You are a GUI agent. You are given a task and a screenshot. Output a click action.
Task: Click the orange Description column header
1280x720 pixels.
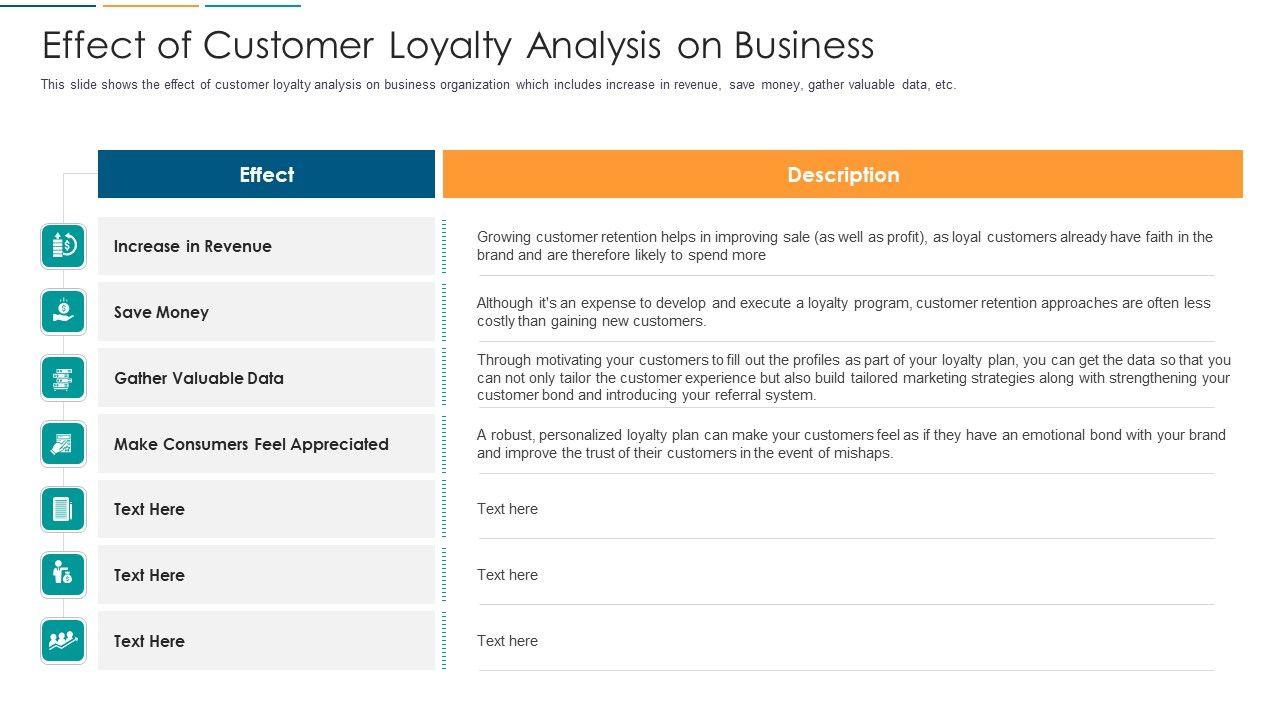point(842,175)
